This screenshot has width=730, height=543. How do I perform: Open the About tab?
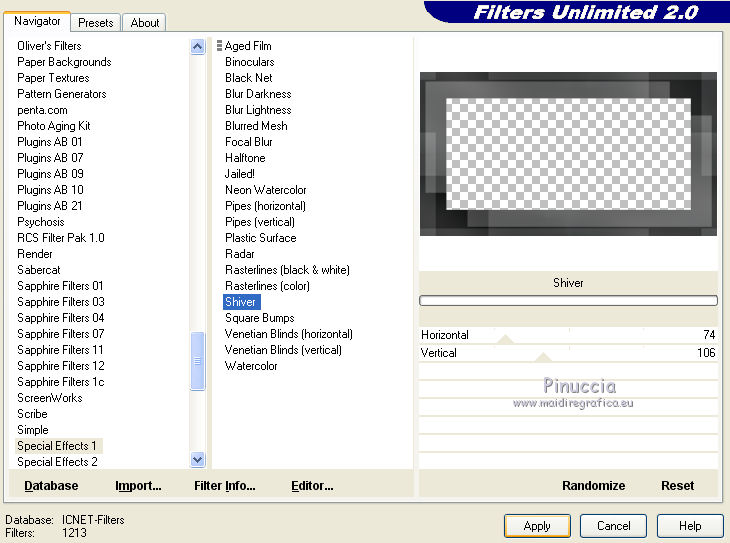[144, 23]
